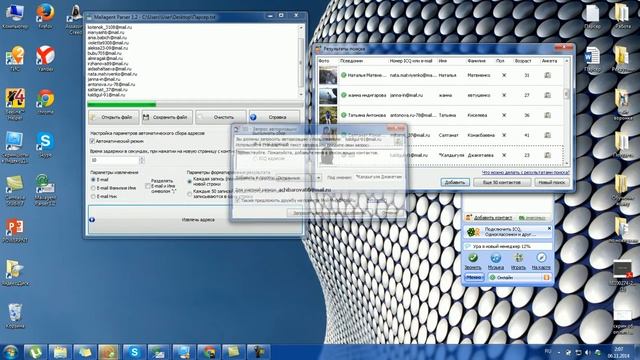This screenshot has width=640, height=360.
Task: Close the Подключить ICQ banner
Action: pyautogui.click(x=549, y=229)
